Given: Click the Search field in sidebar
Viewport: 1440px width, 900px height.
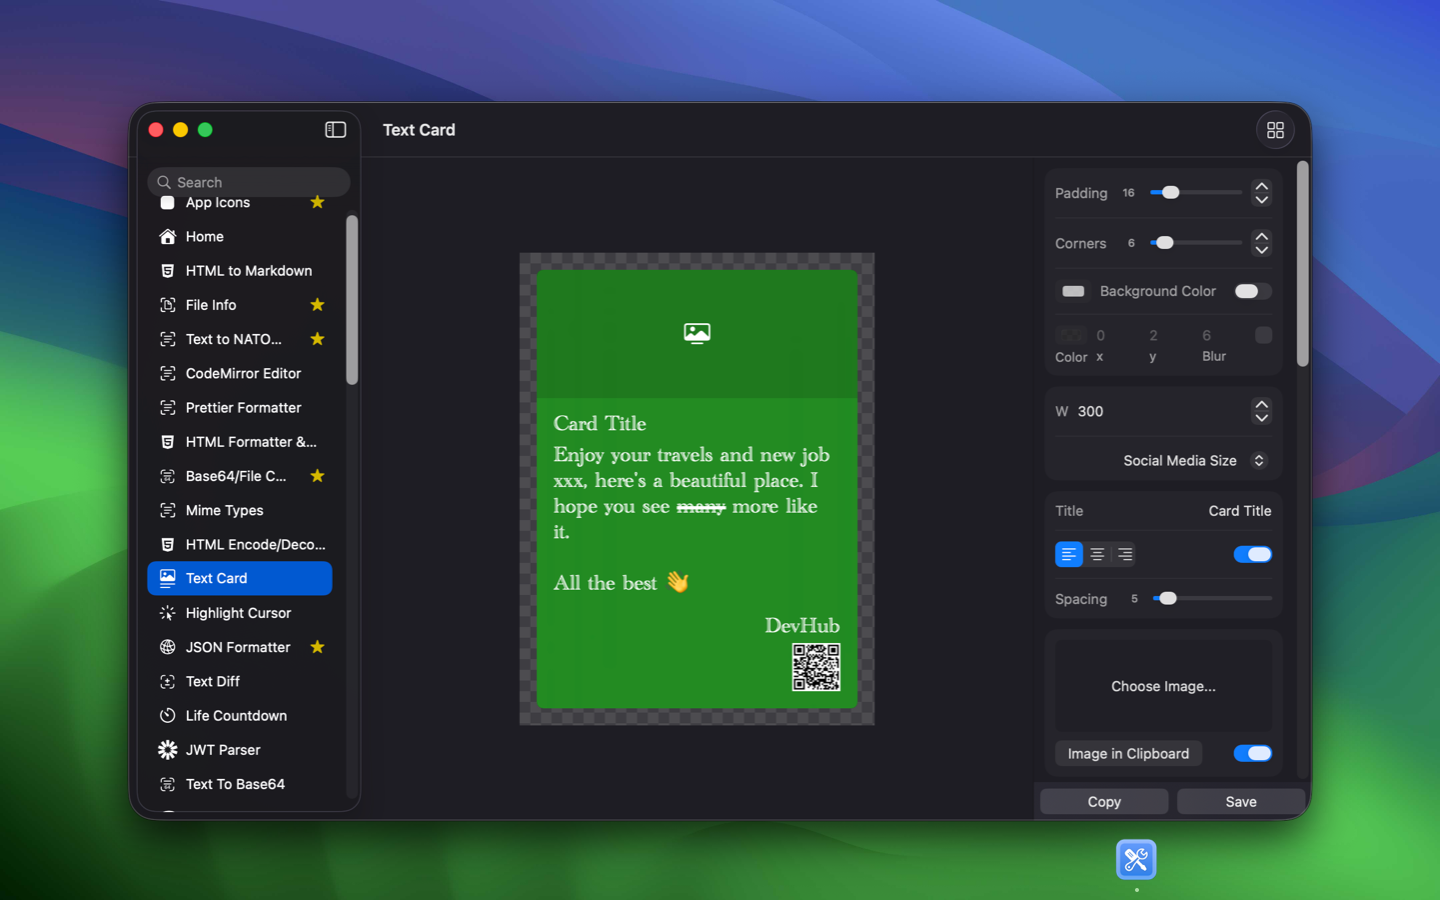Looking at the screenshot, I should pos(249,182).
